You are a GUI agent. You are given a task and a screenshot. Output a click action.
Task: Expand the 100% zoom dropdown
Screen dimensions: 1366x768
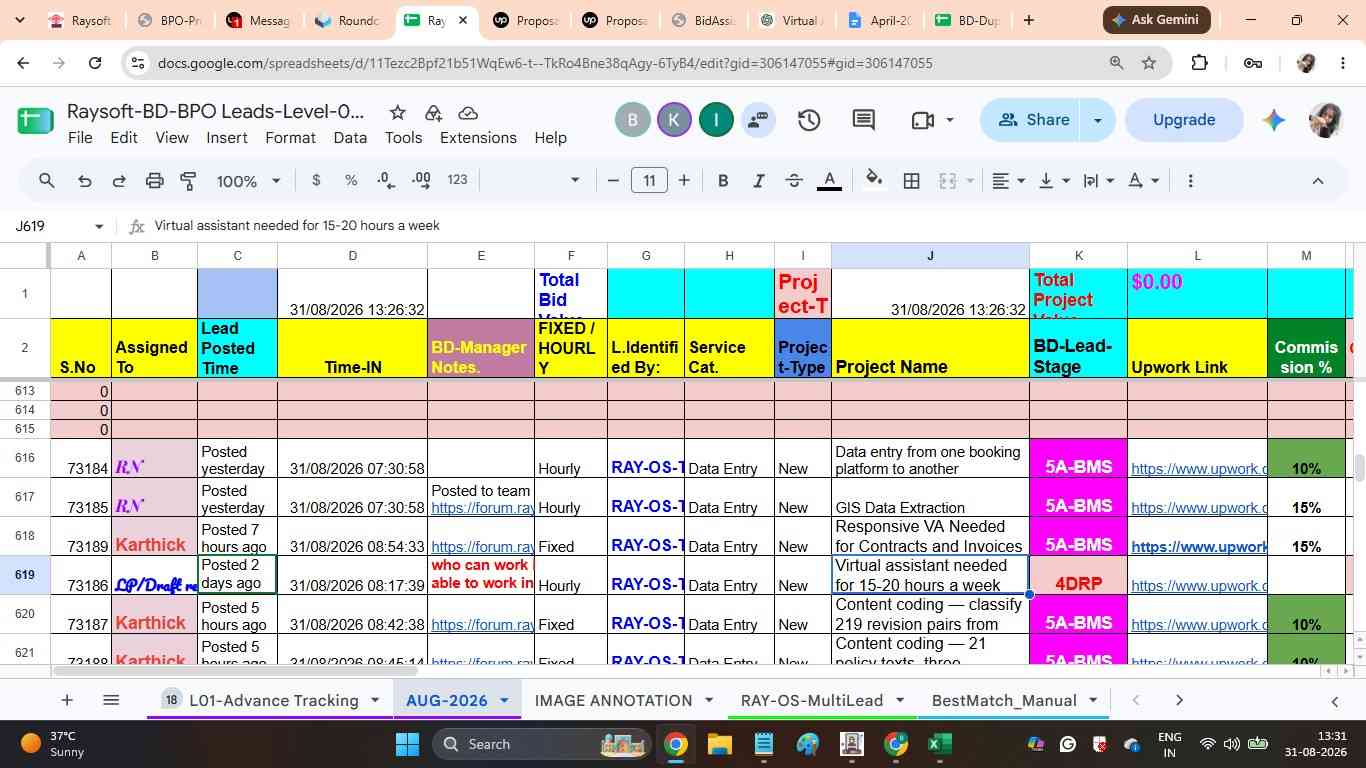pyautogui.click(x=249, y=181)
